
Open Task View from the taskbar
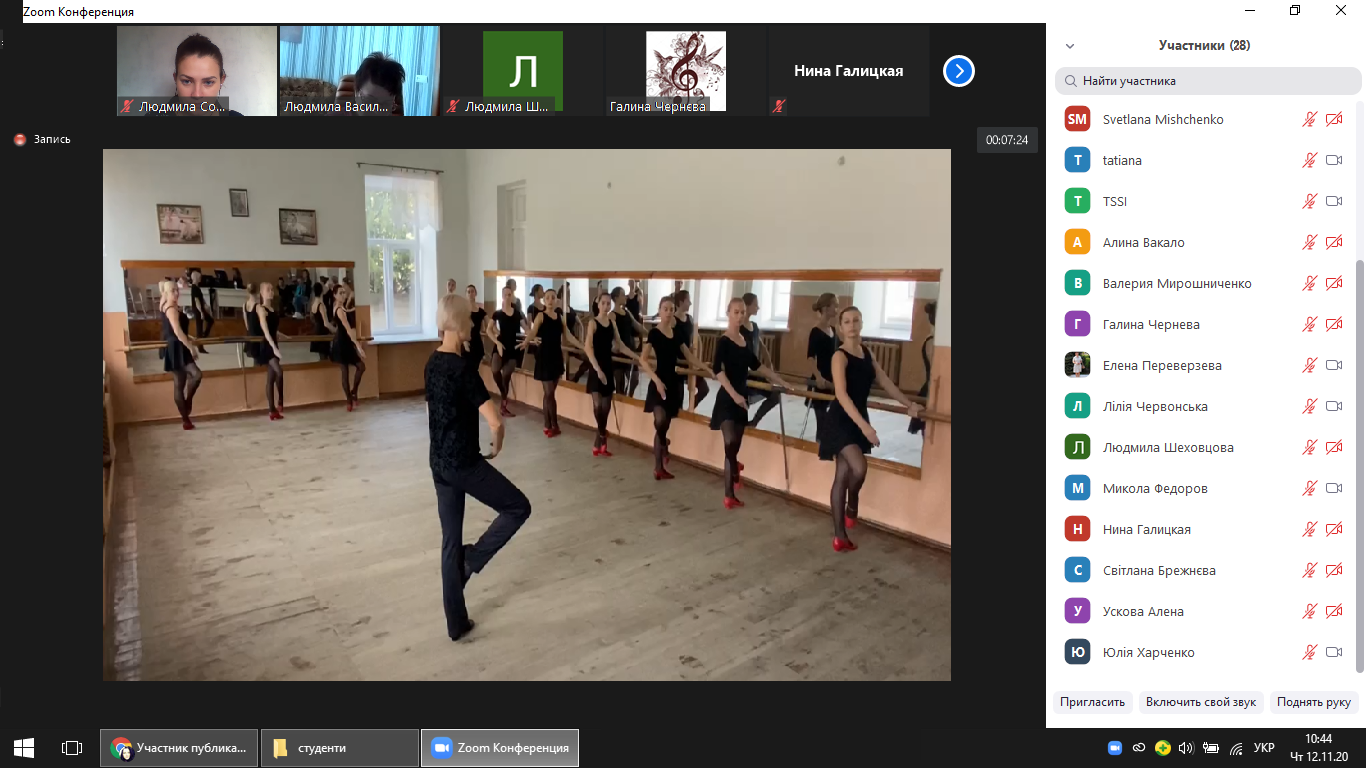click(71, 748)
